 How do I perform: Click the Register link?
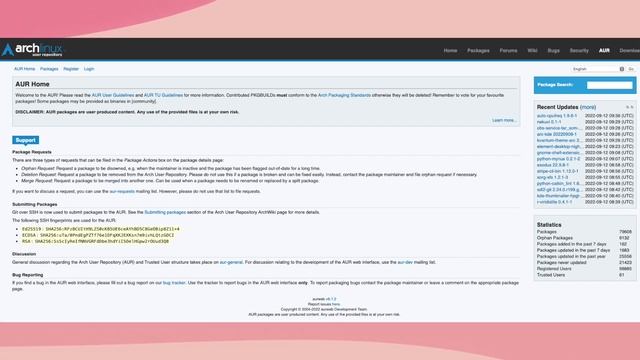coord(71,69)
